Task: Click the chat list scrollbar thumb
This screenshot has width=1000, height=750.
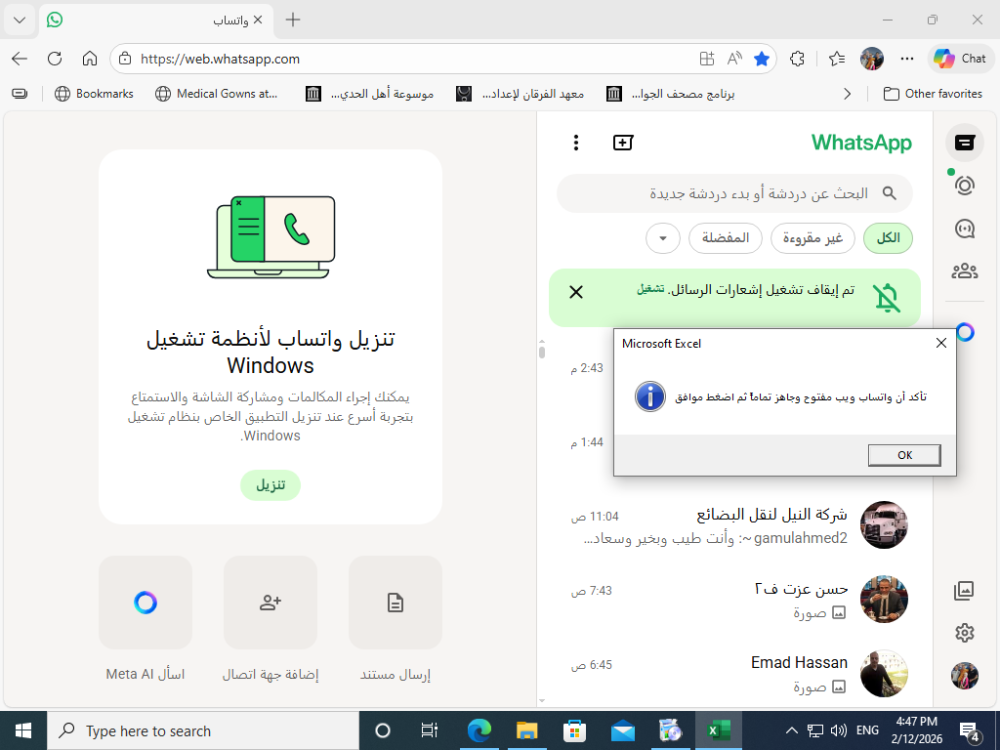Action: pos(542,351)
